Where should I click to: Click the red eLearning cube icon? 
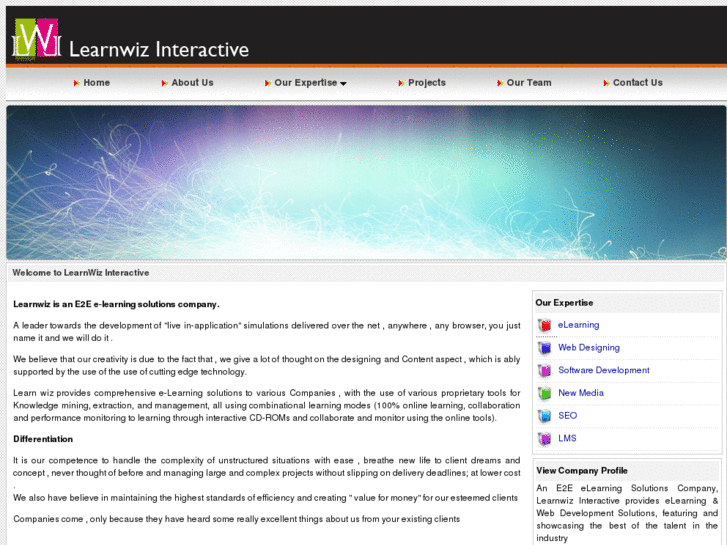[x=545, y=325]
